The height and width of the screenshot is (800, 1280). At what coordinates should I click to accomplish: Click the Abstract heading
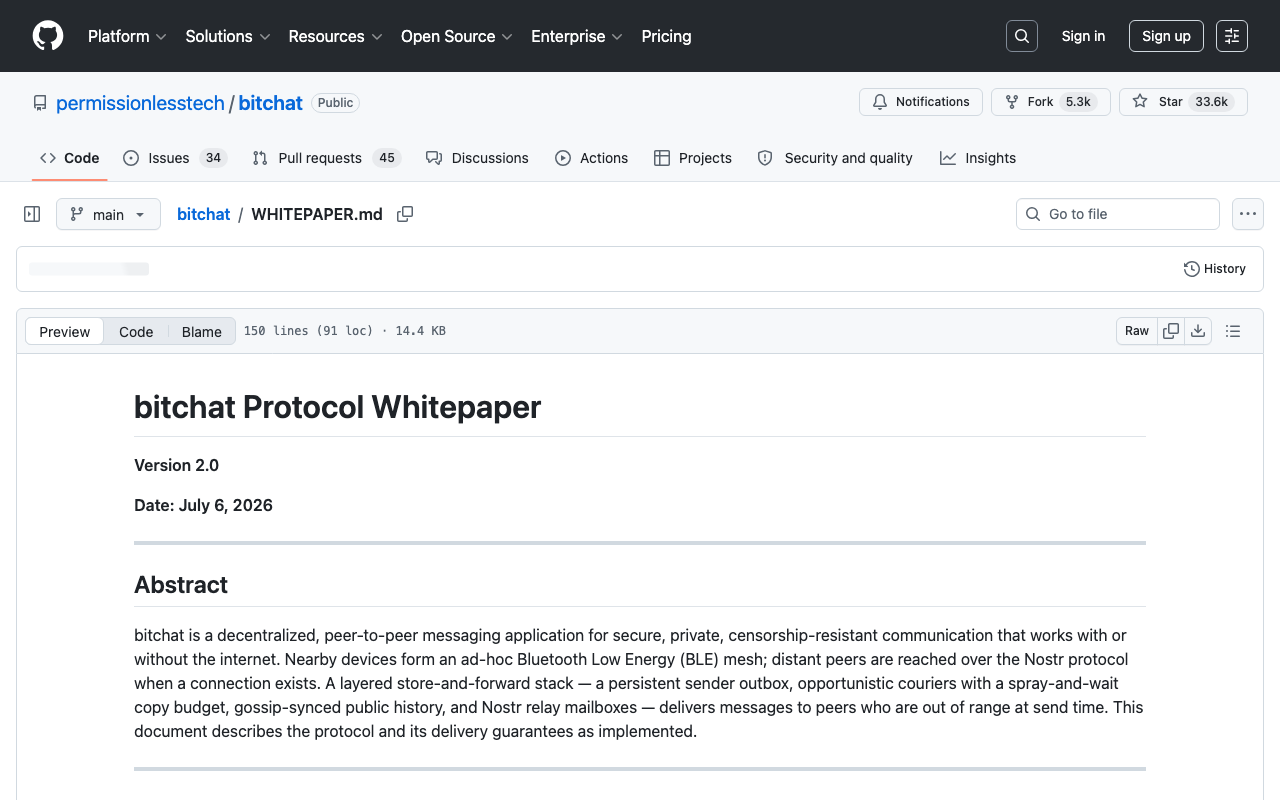point(181,585)
